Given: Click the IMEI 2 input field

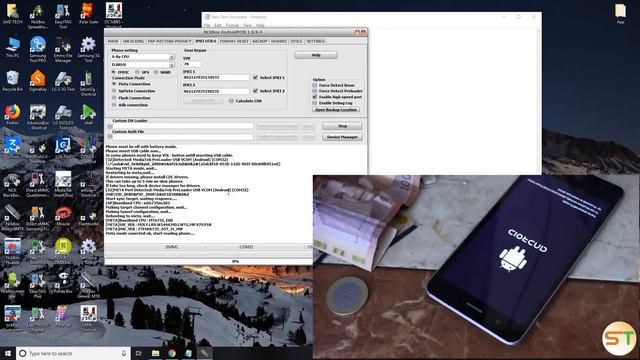Looking at the screenshot, I should [216, 91].
